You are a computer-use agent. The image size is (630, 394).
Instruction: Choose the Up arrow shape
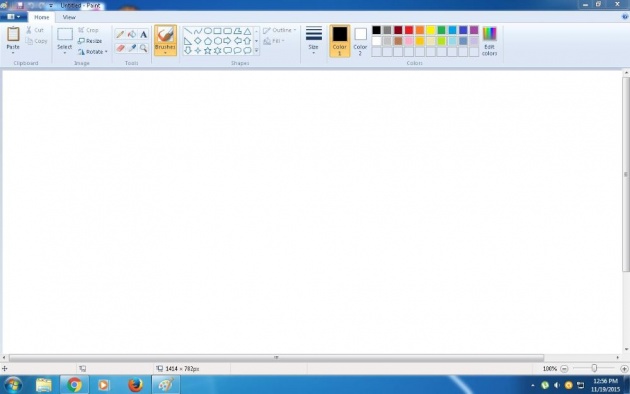[248, 41]
